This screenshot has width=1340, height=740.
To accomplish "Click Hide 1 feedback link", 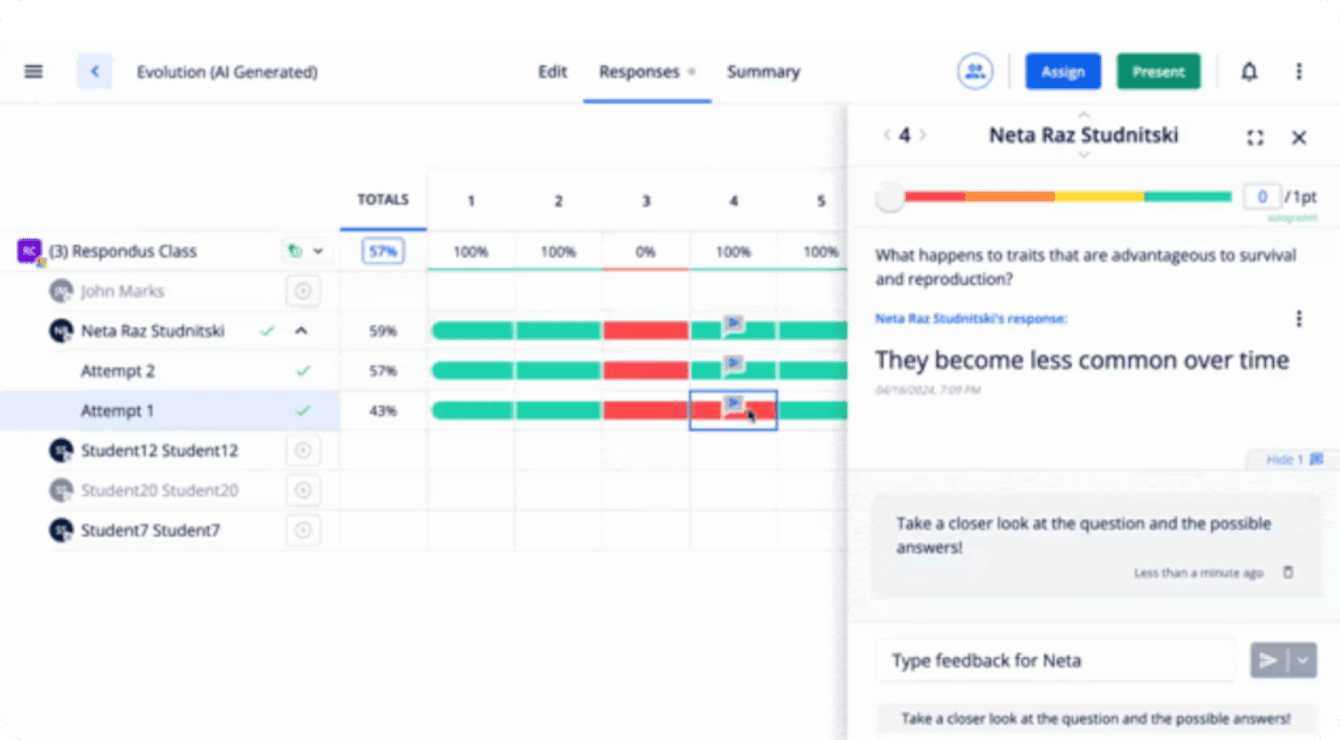I will click(1293, 460).
